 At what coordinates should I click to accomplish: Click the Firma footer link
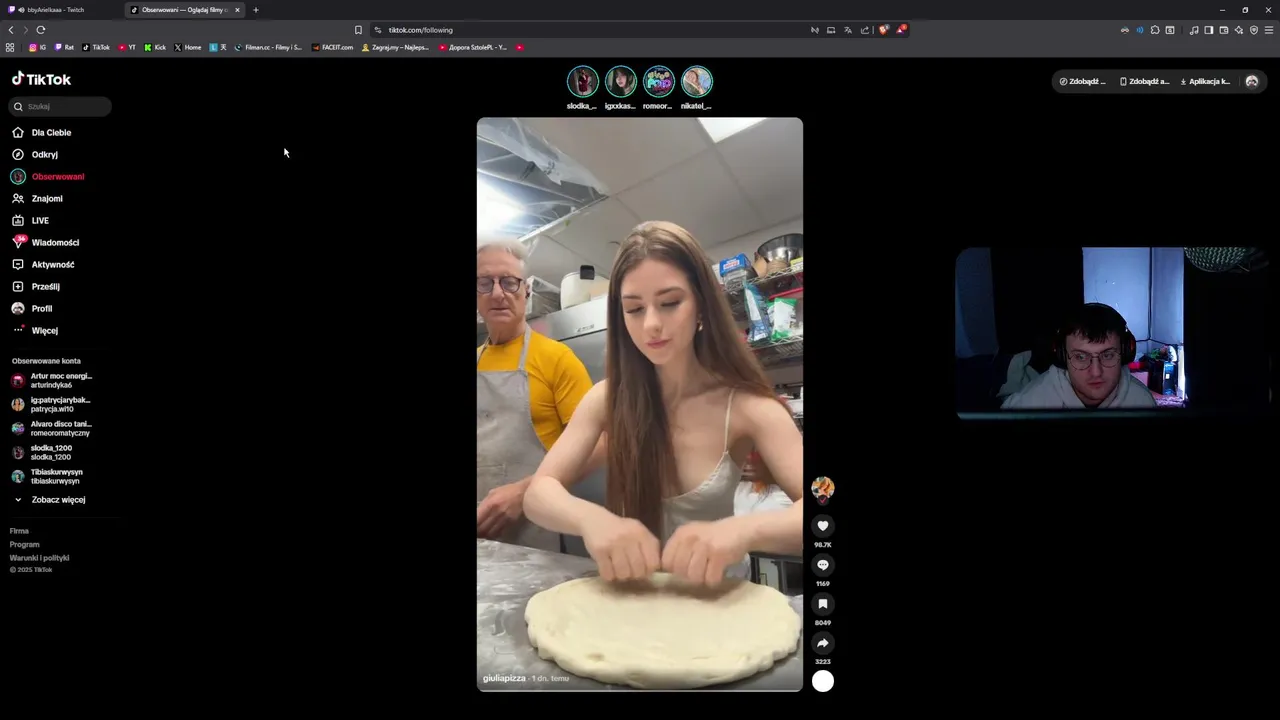pyautogui.click(x=19, y=531)
